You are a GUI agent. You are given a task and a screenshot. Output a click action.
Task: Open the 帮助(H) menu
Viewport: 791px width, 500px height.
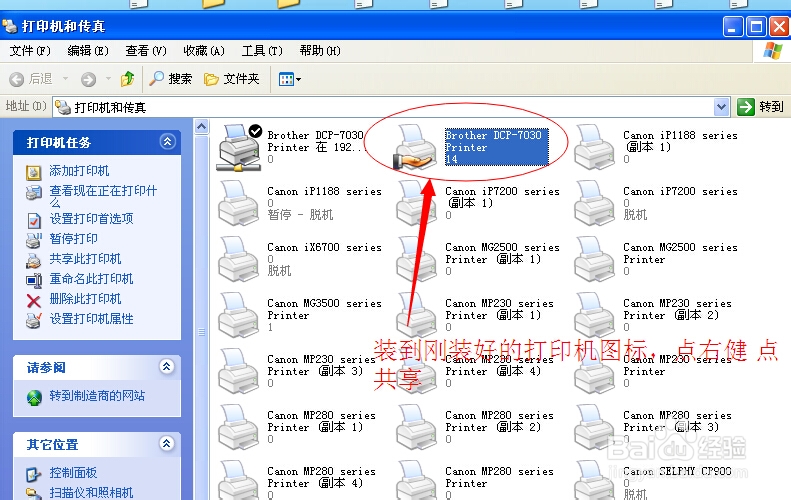coord(320,51)
